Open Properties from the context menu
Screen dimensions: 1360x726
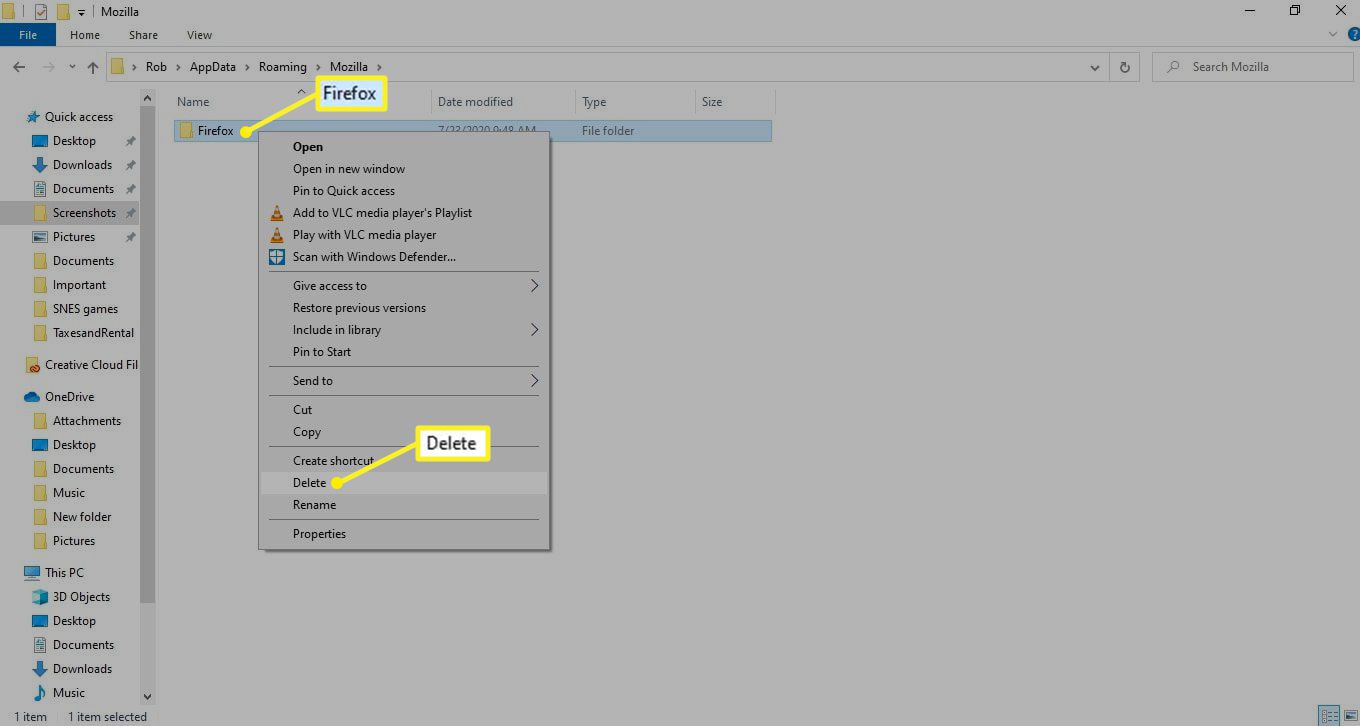coord(404,534)
